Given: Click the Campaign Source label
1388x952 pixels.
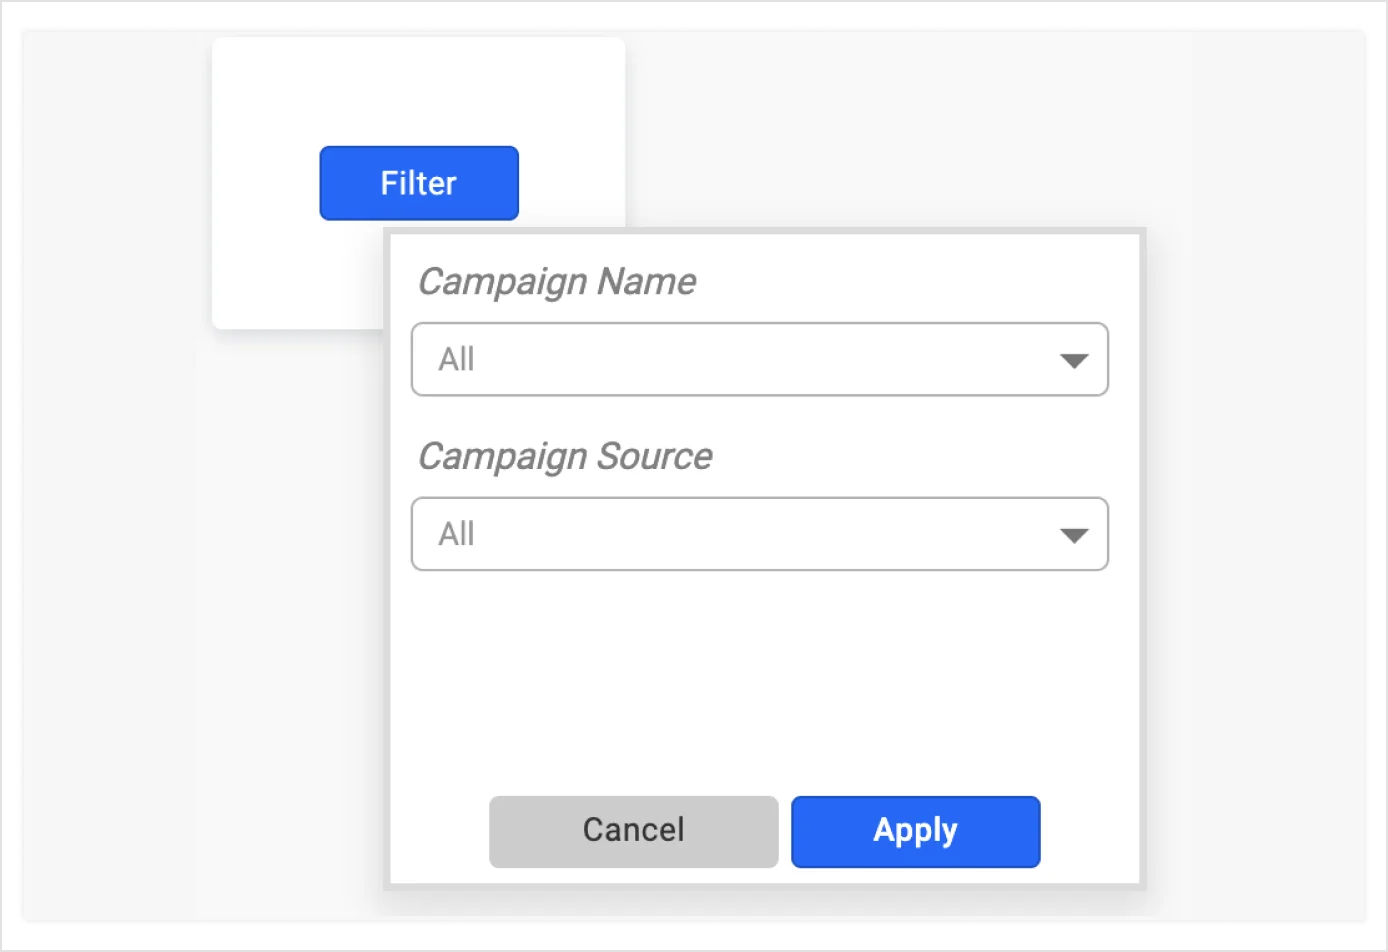Looking at the screenshot, I should click(x=565, y=457).
